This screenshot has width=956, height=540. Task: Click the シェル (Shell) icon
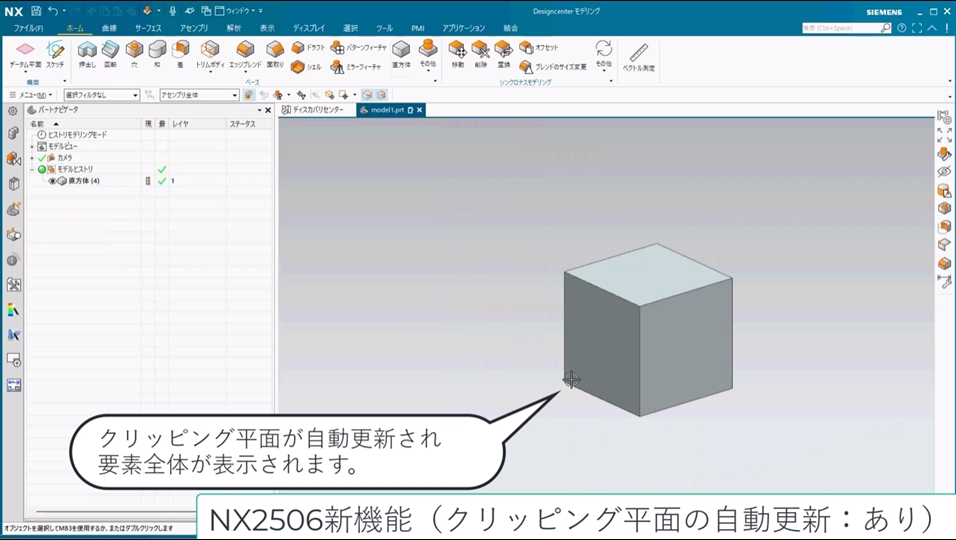pos(298,67)
